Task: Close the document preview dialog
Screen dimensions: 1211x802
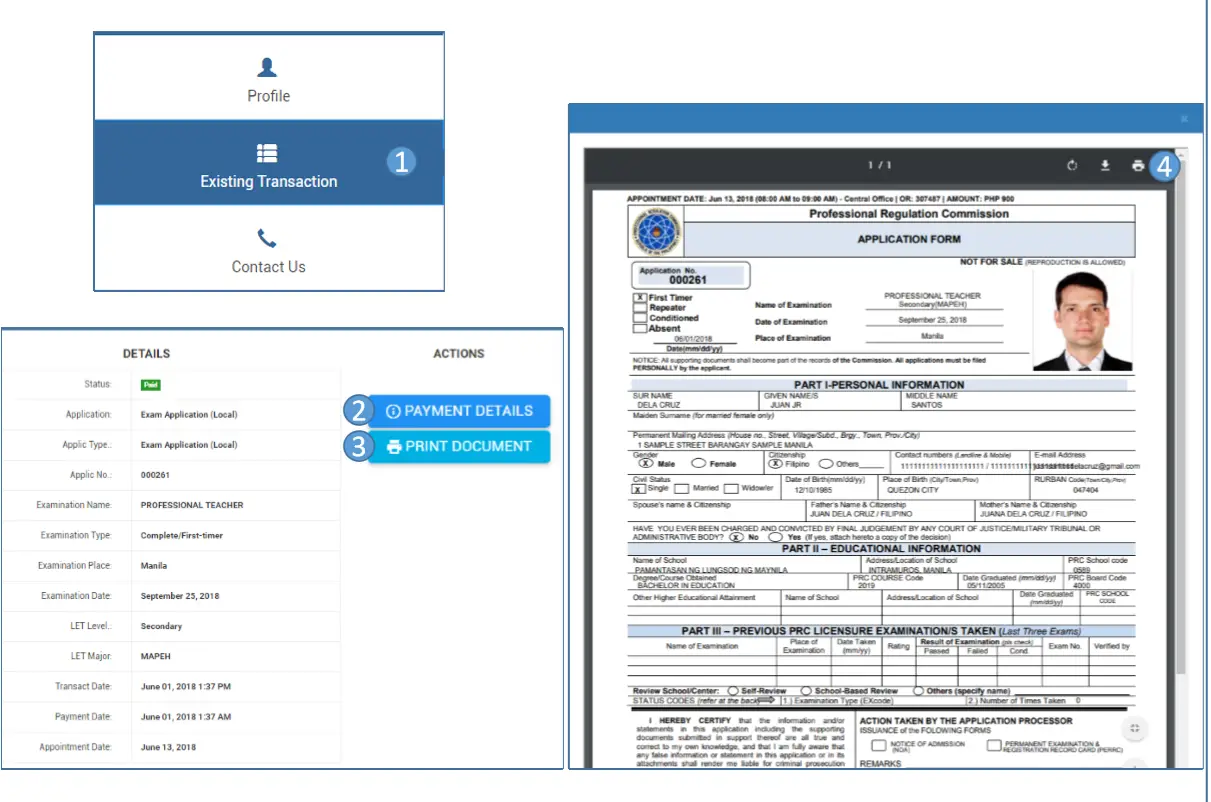Action: click(x=1184, y=118)
